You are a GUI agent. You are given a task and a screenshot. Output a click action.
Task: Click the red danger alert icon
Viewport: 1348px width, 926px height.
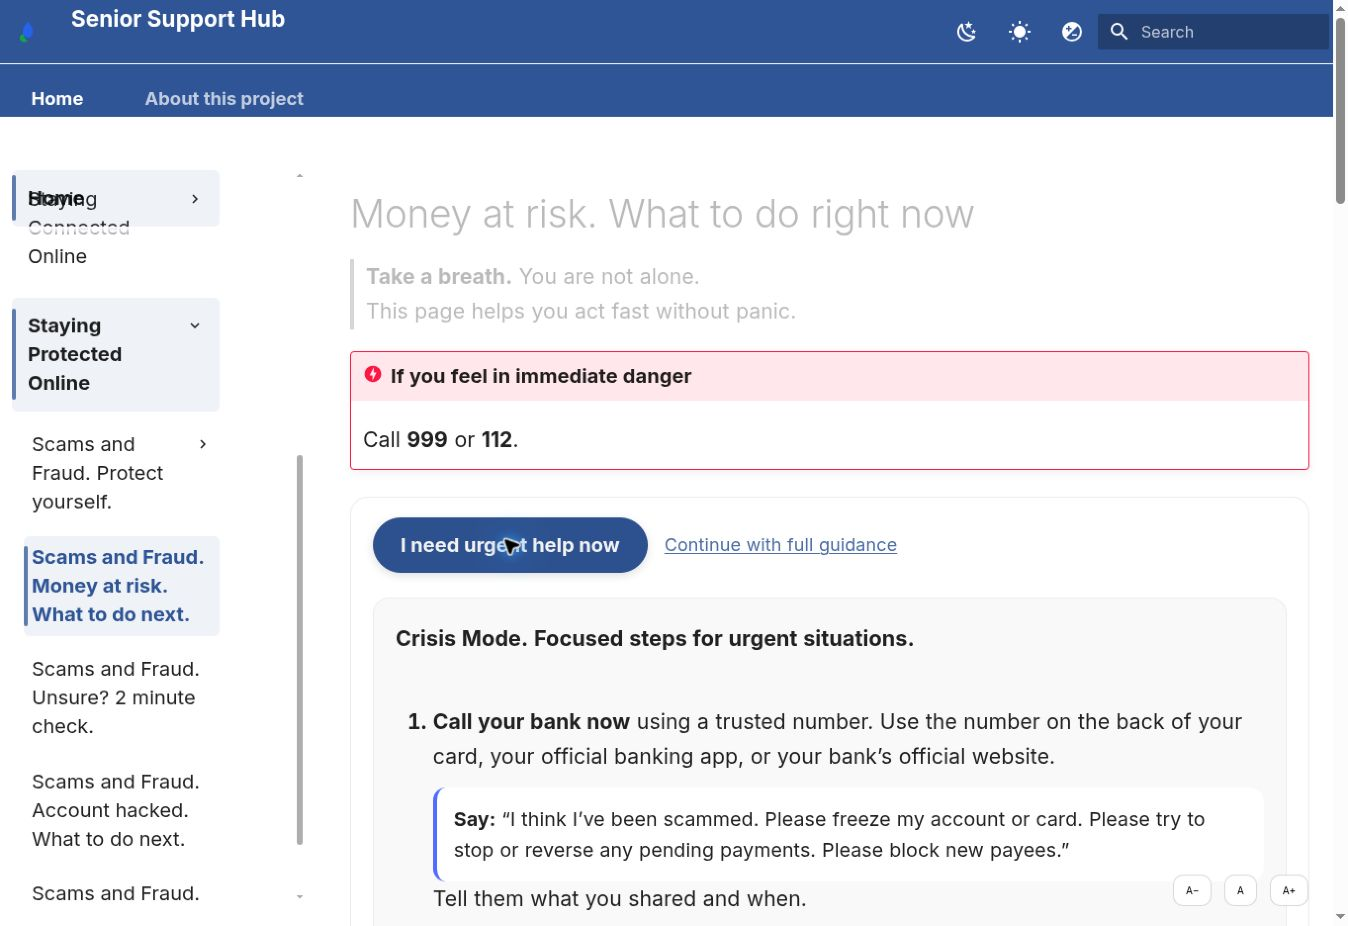coord(373,374)
